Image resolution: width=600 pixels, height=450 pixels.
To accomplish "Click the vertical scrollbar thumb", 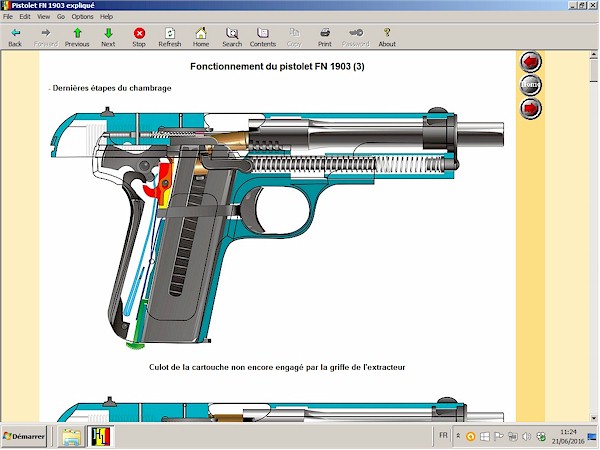I will pos(593,70).
